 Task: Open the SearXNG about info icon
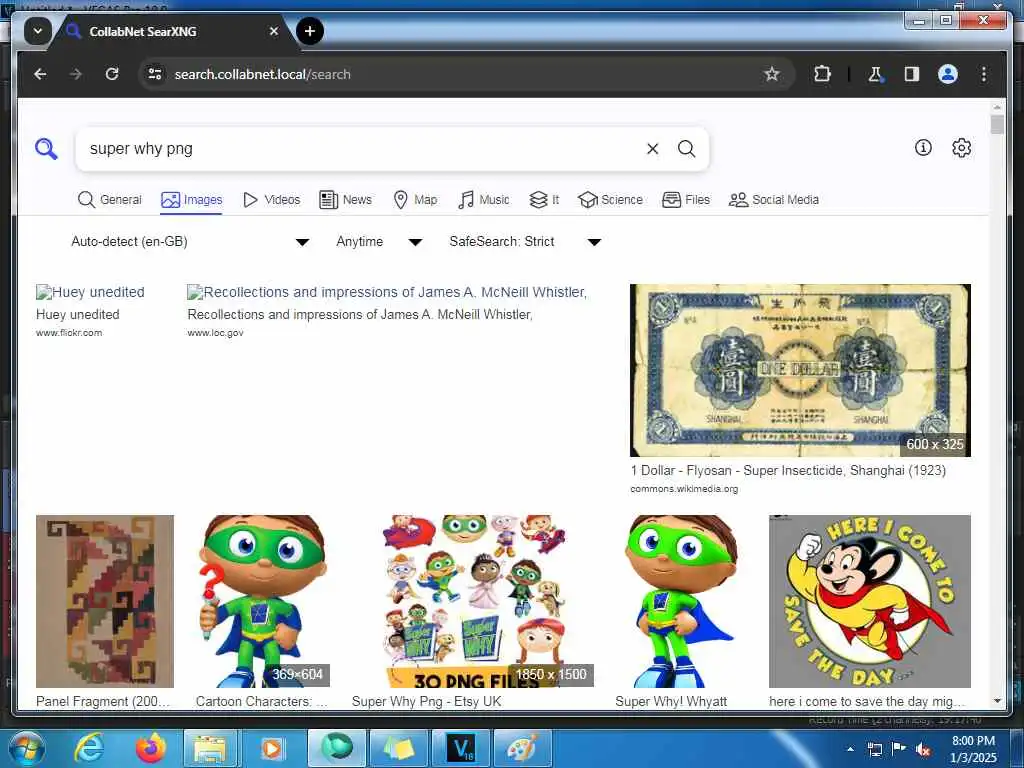923,148
